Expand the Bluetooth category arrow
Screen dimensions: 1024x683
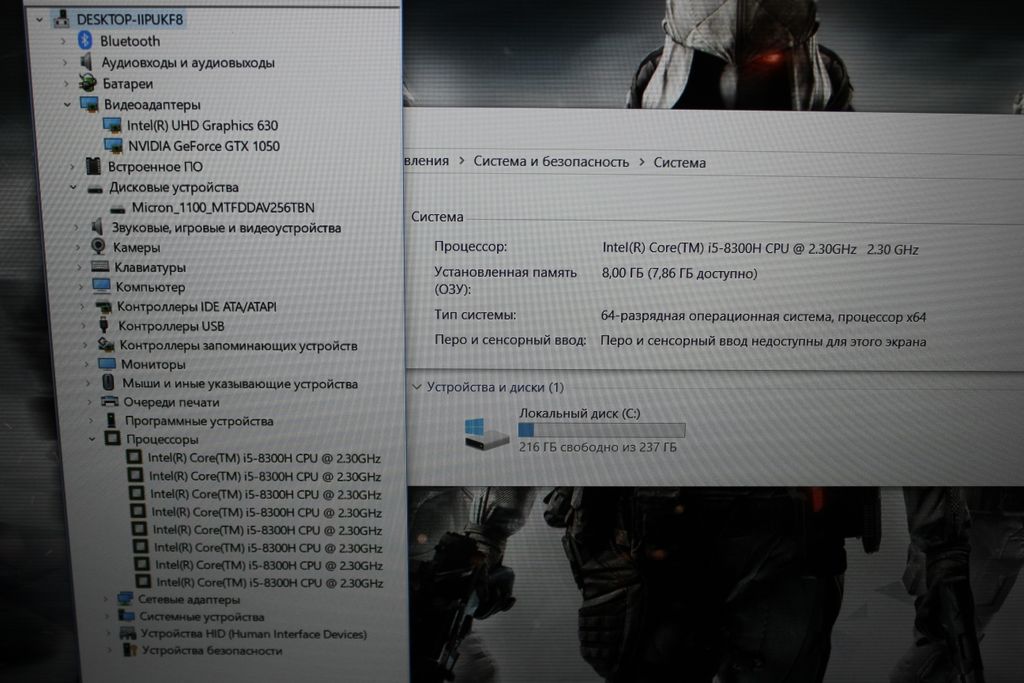(63, 41)
